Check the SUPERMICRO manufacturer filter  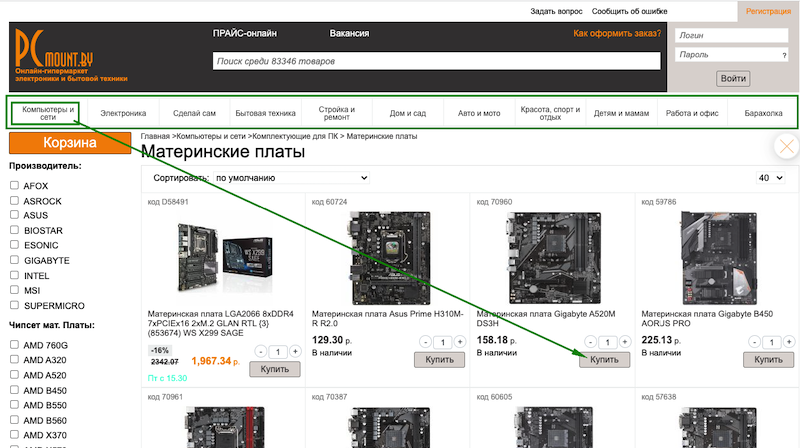pyautogui.click(x=14, y=306)
